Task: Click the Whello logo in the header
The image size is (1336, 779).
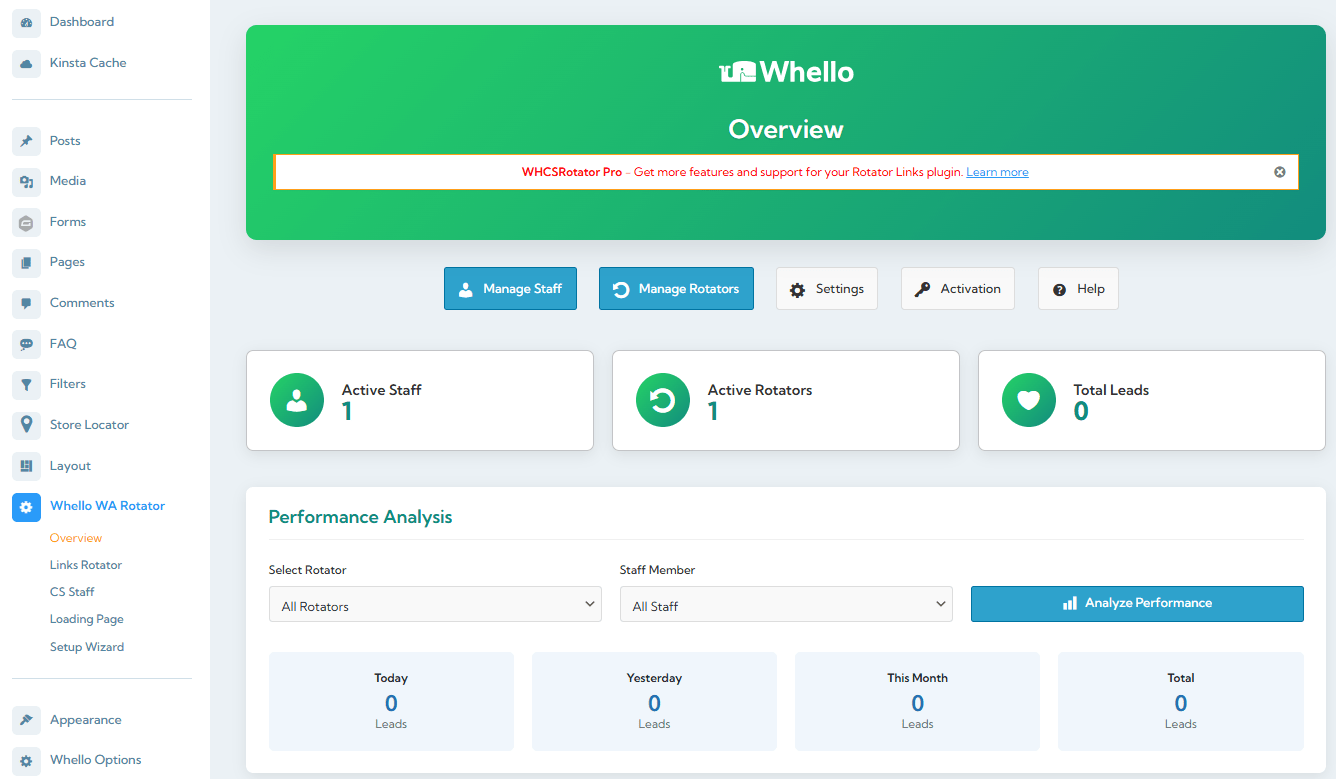Action: click(786, 72)
